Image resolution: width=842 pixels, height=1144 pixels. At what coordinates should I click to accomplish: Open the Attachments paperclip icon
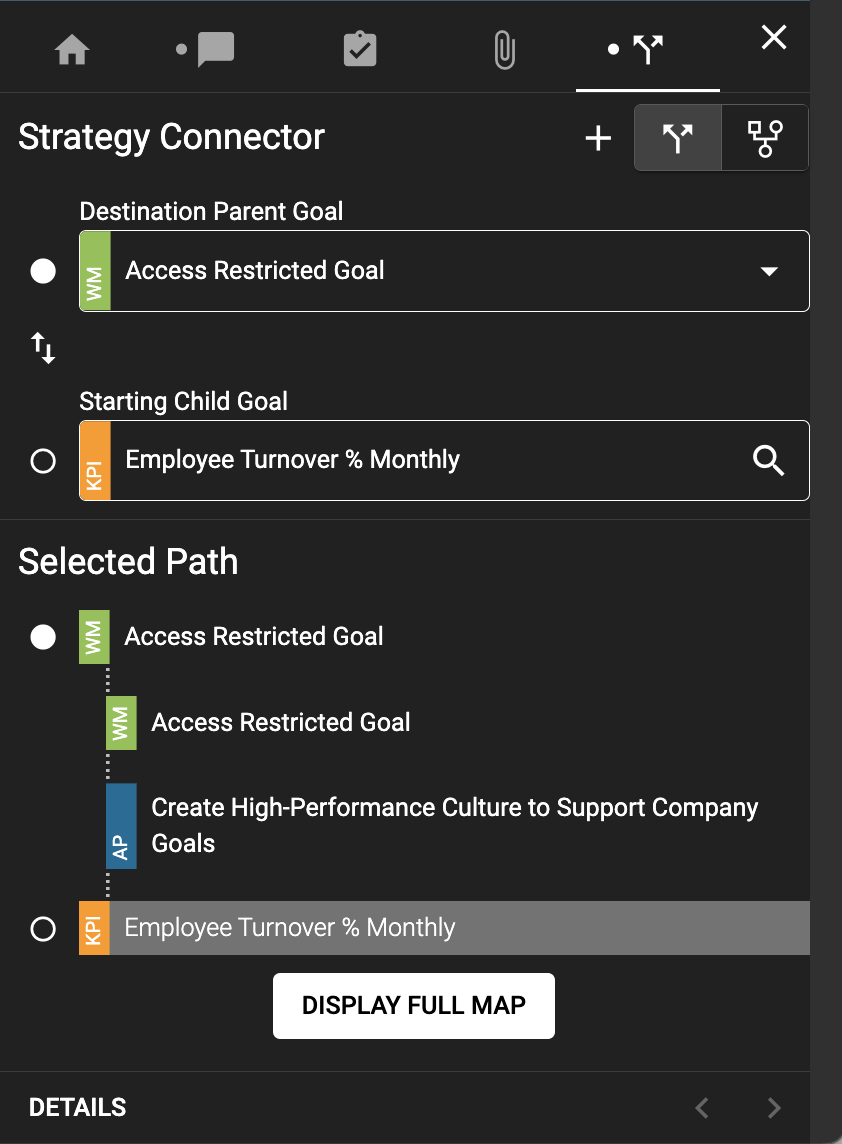point(505,46)
